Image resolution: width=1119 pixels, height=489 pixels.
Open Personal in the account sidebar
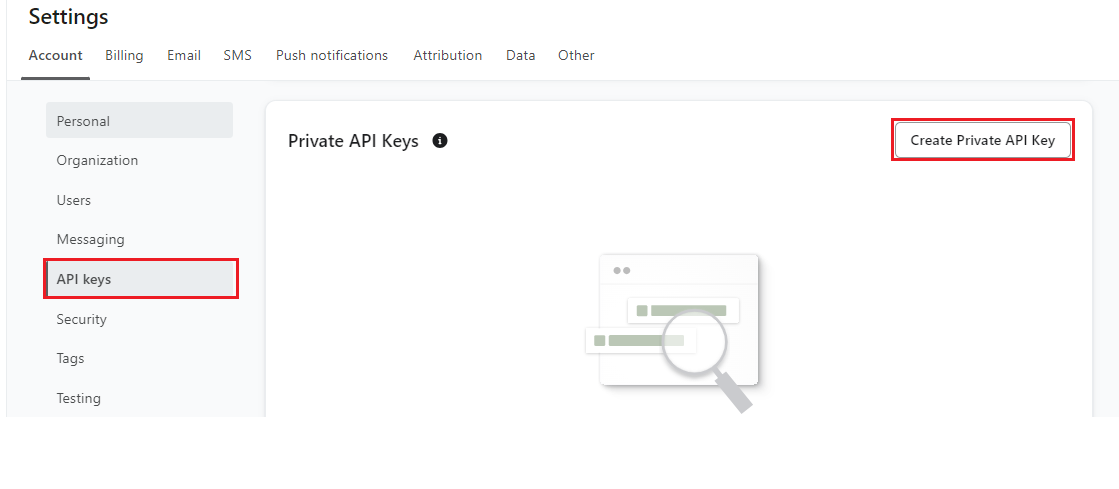coord(139,121)
